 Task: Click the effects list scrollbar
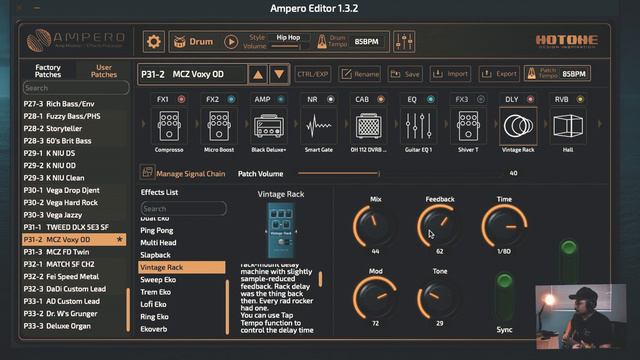tap(227, 306)
